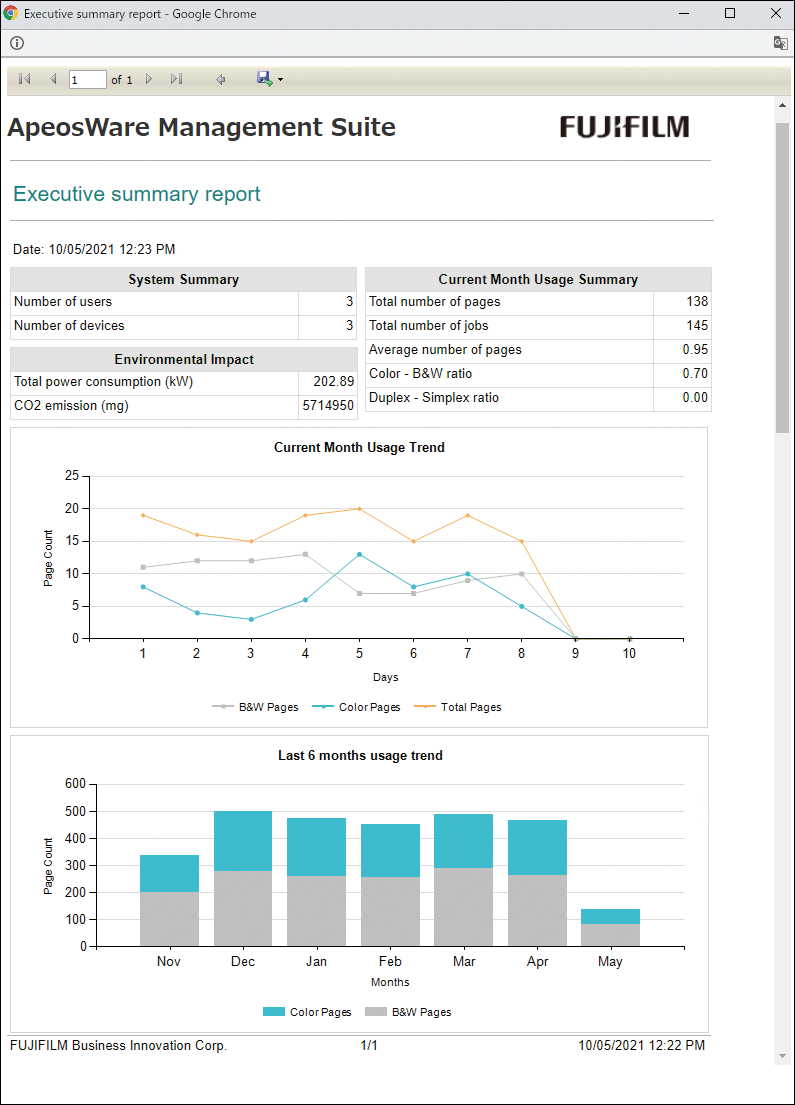Click the export save disk icon
The width and height of the screenshot is (795, 1105).
[x=264, y=79]
